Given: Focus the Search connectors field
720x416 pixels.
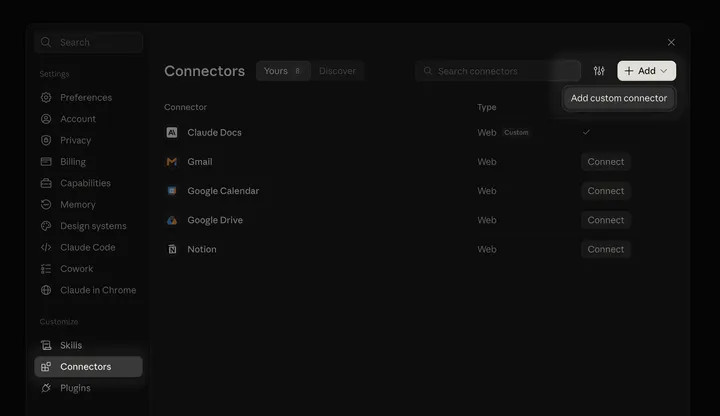Looking at the screenshot, I should 498,71.
